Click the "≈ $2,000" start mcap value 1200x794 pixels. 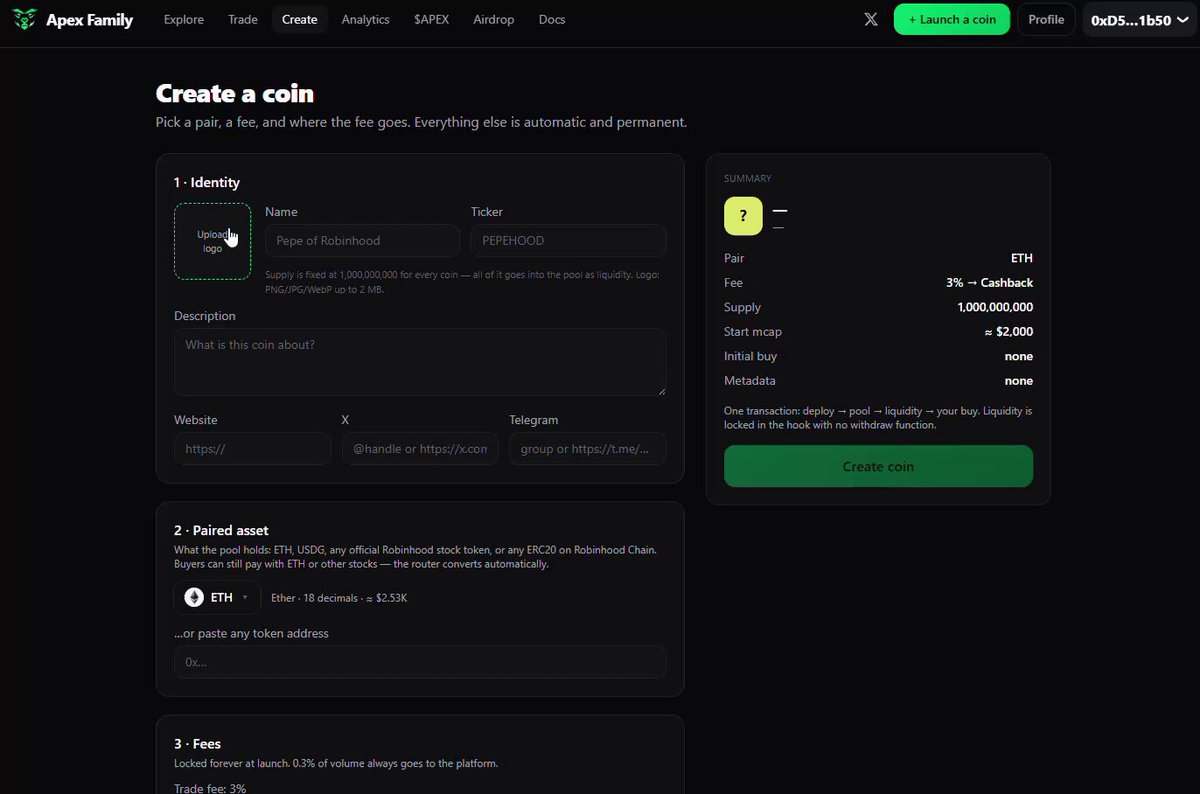1008,332
